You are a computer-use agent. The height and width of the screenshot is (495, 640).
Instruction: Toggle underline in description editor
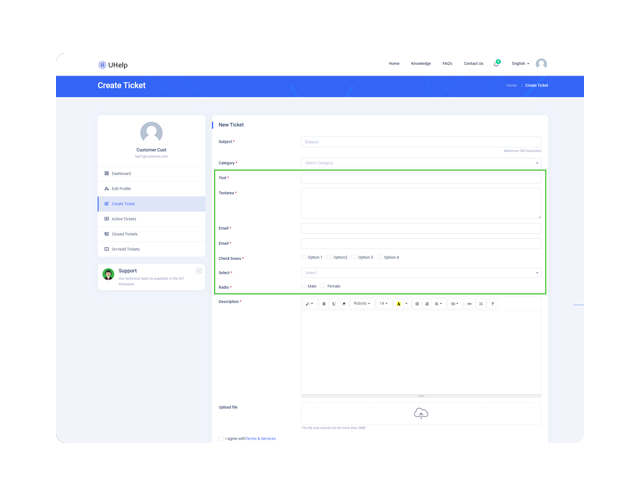click(x=334, y=304)
